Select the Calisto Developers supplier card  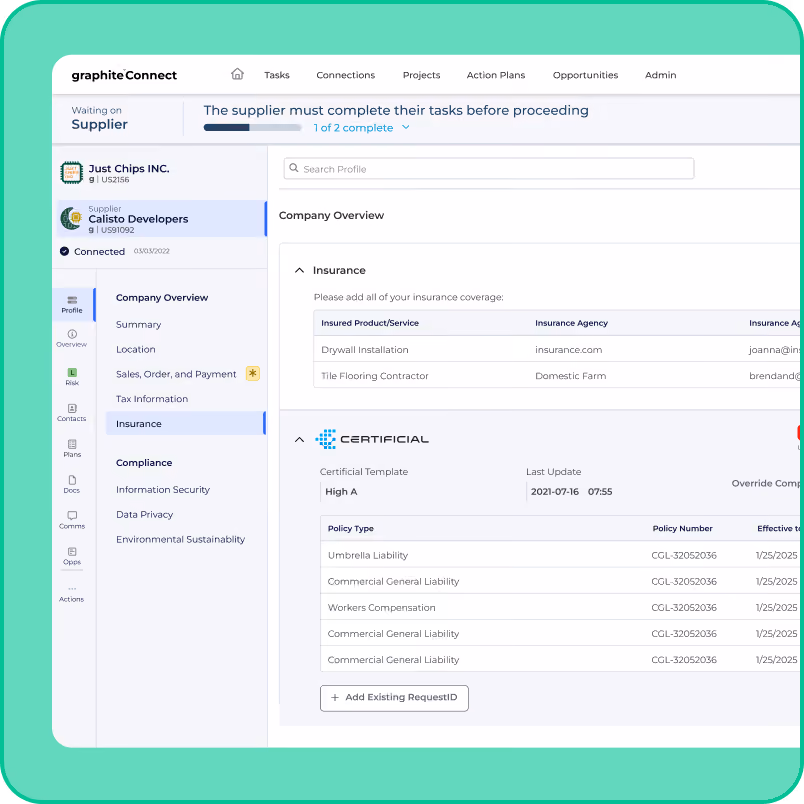[162, 218]
